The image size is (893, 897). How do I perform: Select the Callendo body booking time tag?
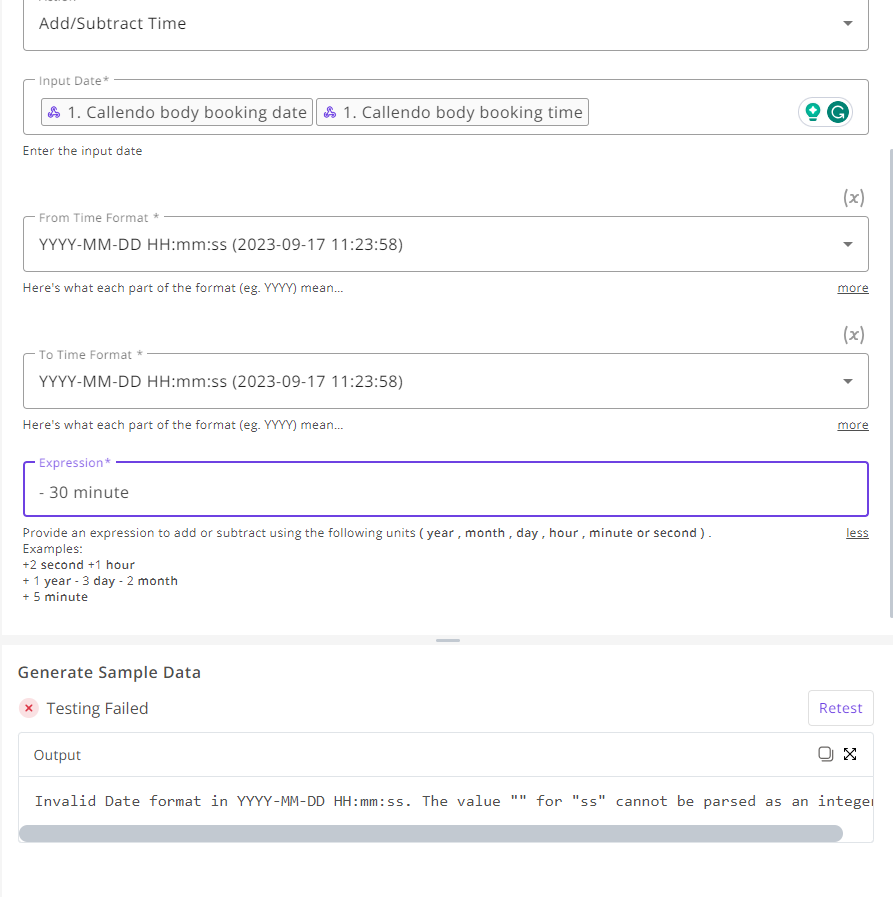point(452,112)
